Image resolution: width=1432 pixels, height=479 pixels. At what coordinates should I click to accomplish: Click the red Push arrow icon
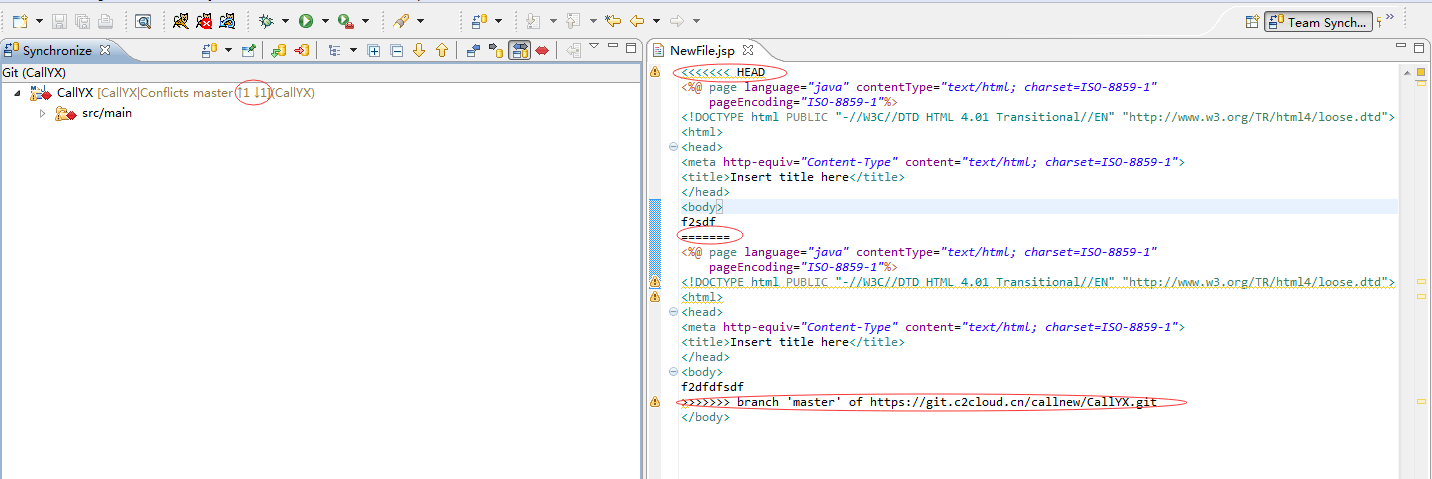click(301, 50)
